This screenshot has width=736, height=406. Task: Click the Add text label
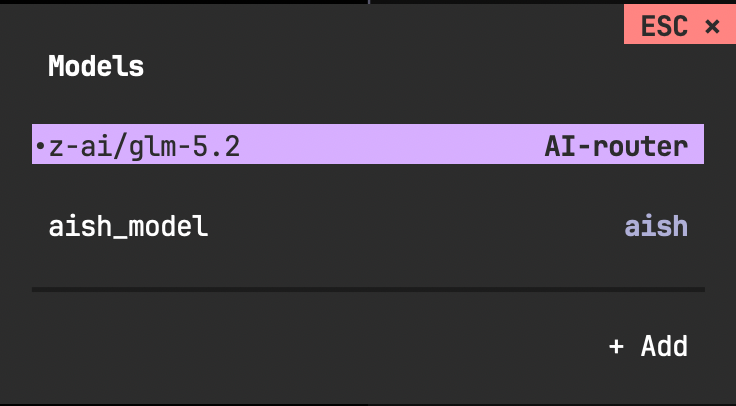point(664,347)
